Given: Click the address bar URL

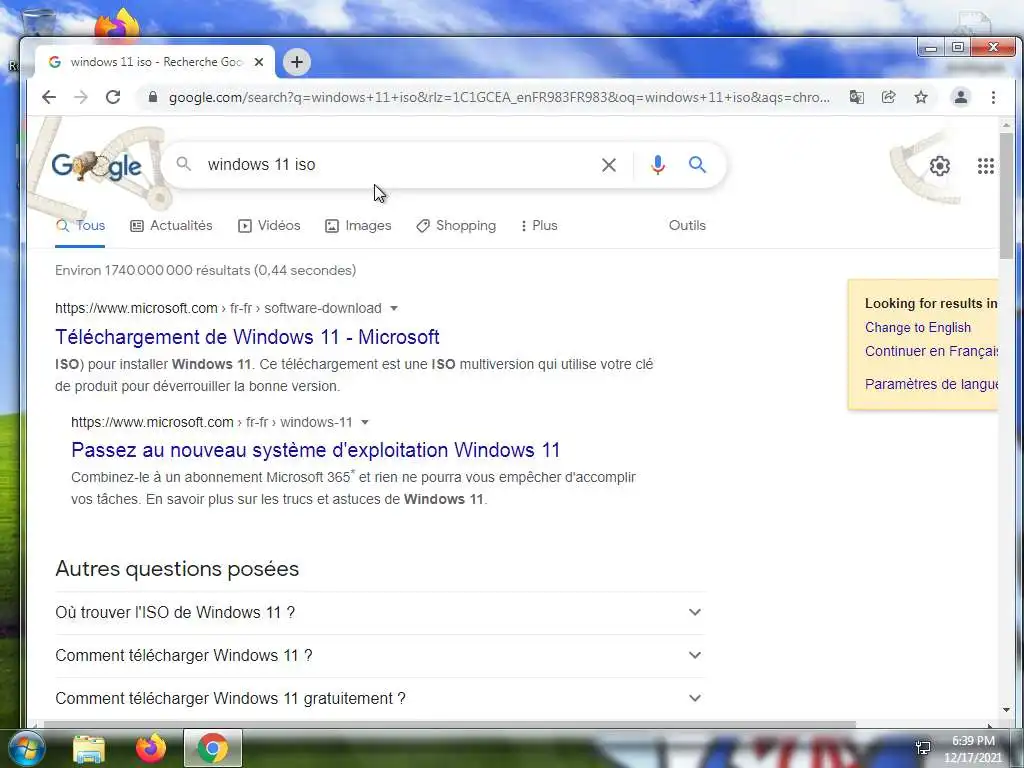Looking at the screenshot, I should 499,97.
